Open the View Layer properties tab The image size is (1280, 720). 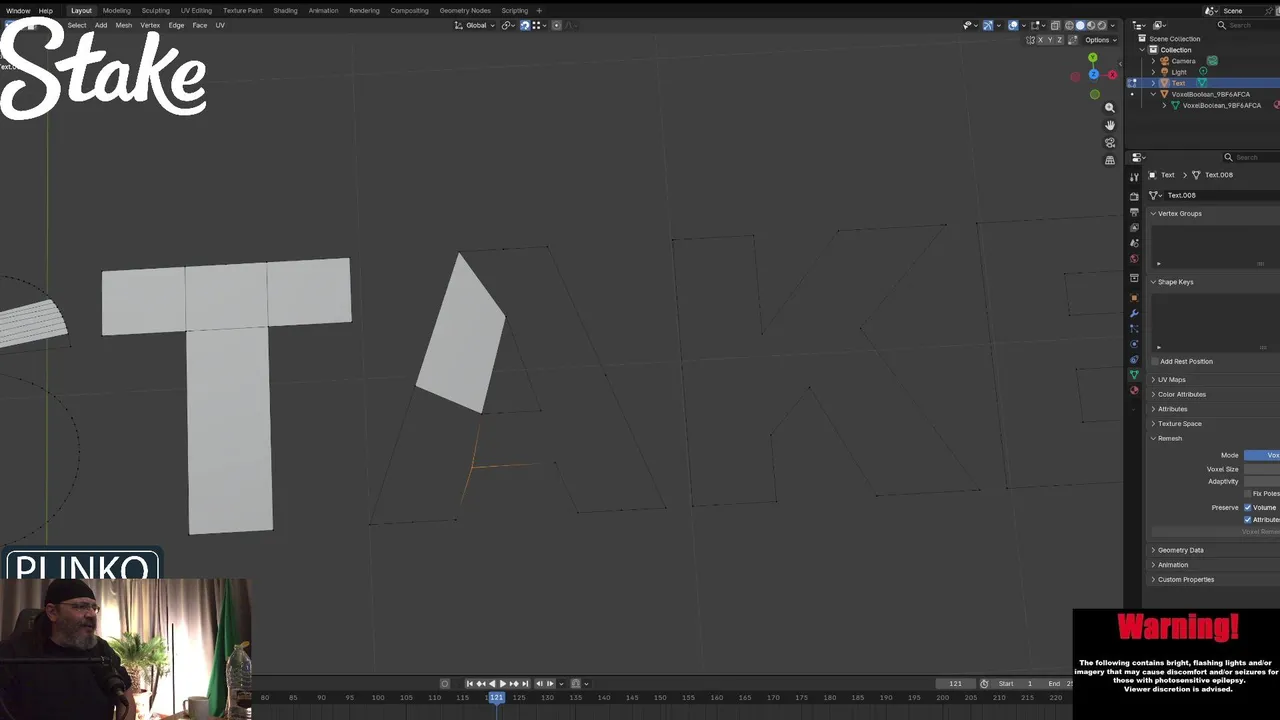[x=1134, y=227]
